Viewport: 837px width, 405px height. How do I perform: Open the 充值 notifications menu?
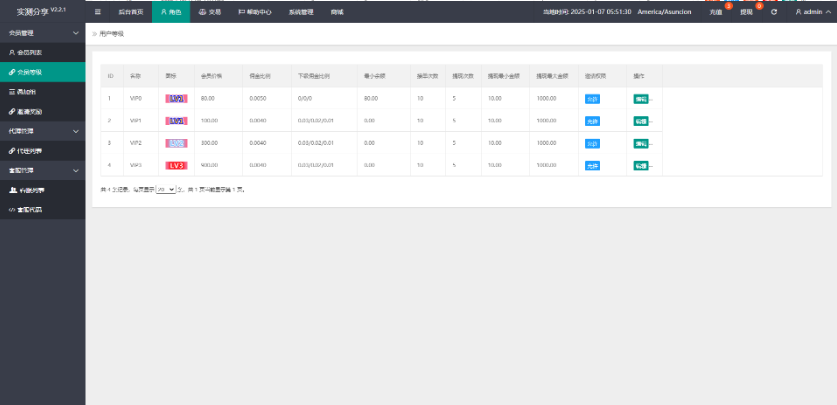716,12
